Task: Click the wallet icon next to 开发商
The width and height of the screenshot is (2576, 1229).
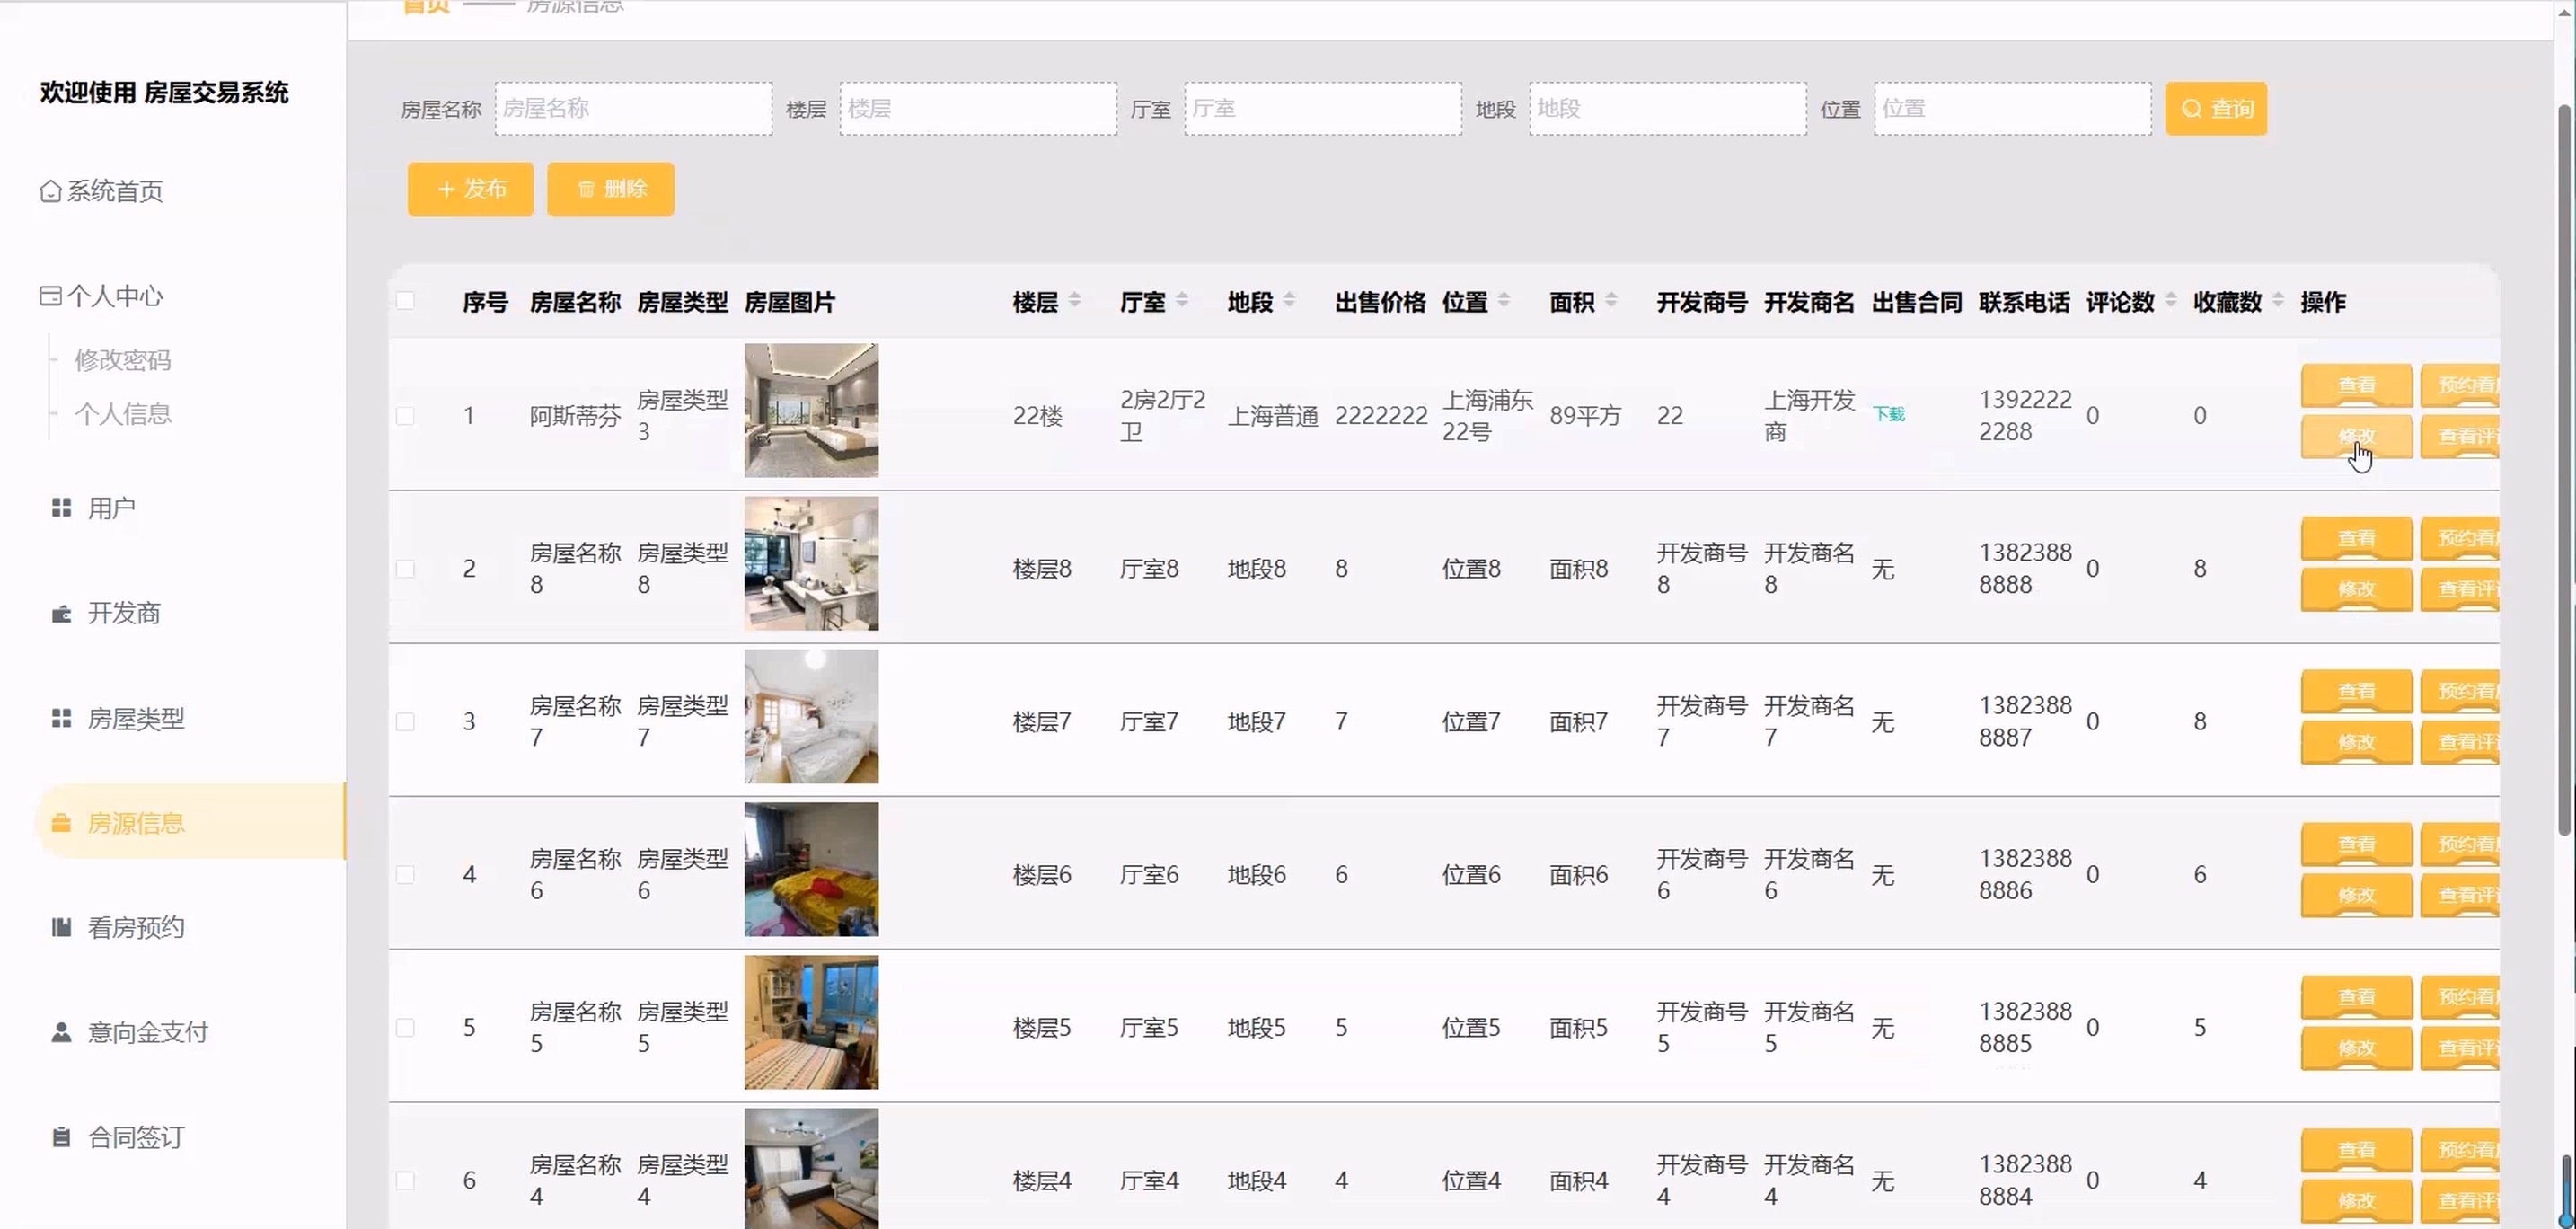Action: coord(61,613)
